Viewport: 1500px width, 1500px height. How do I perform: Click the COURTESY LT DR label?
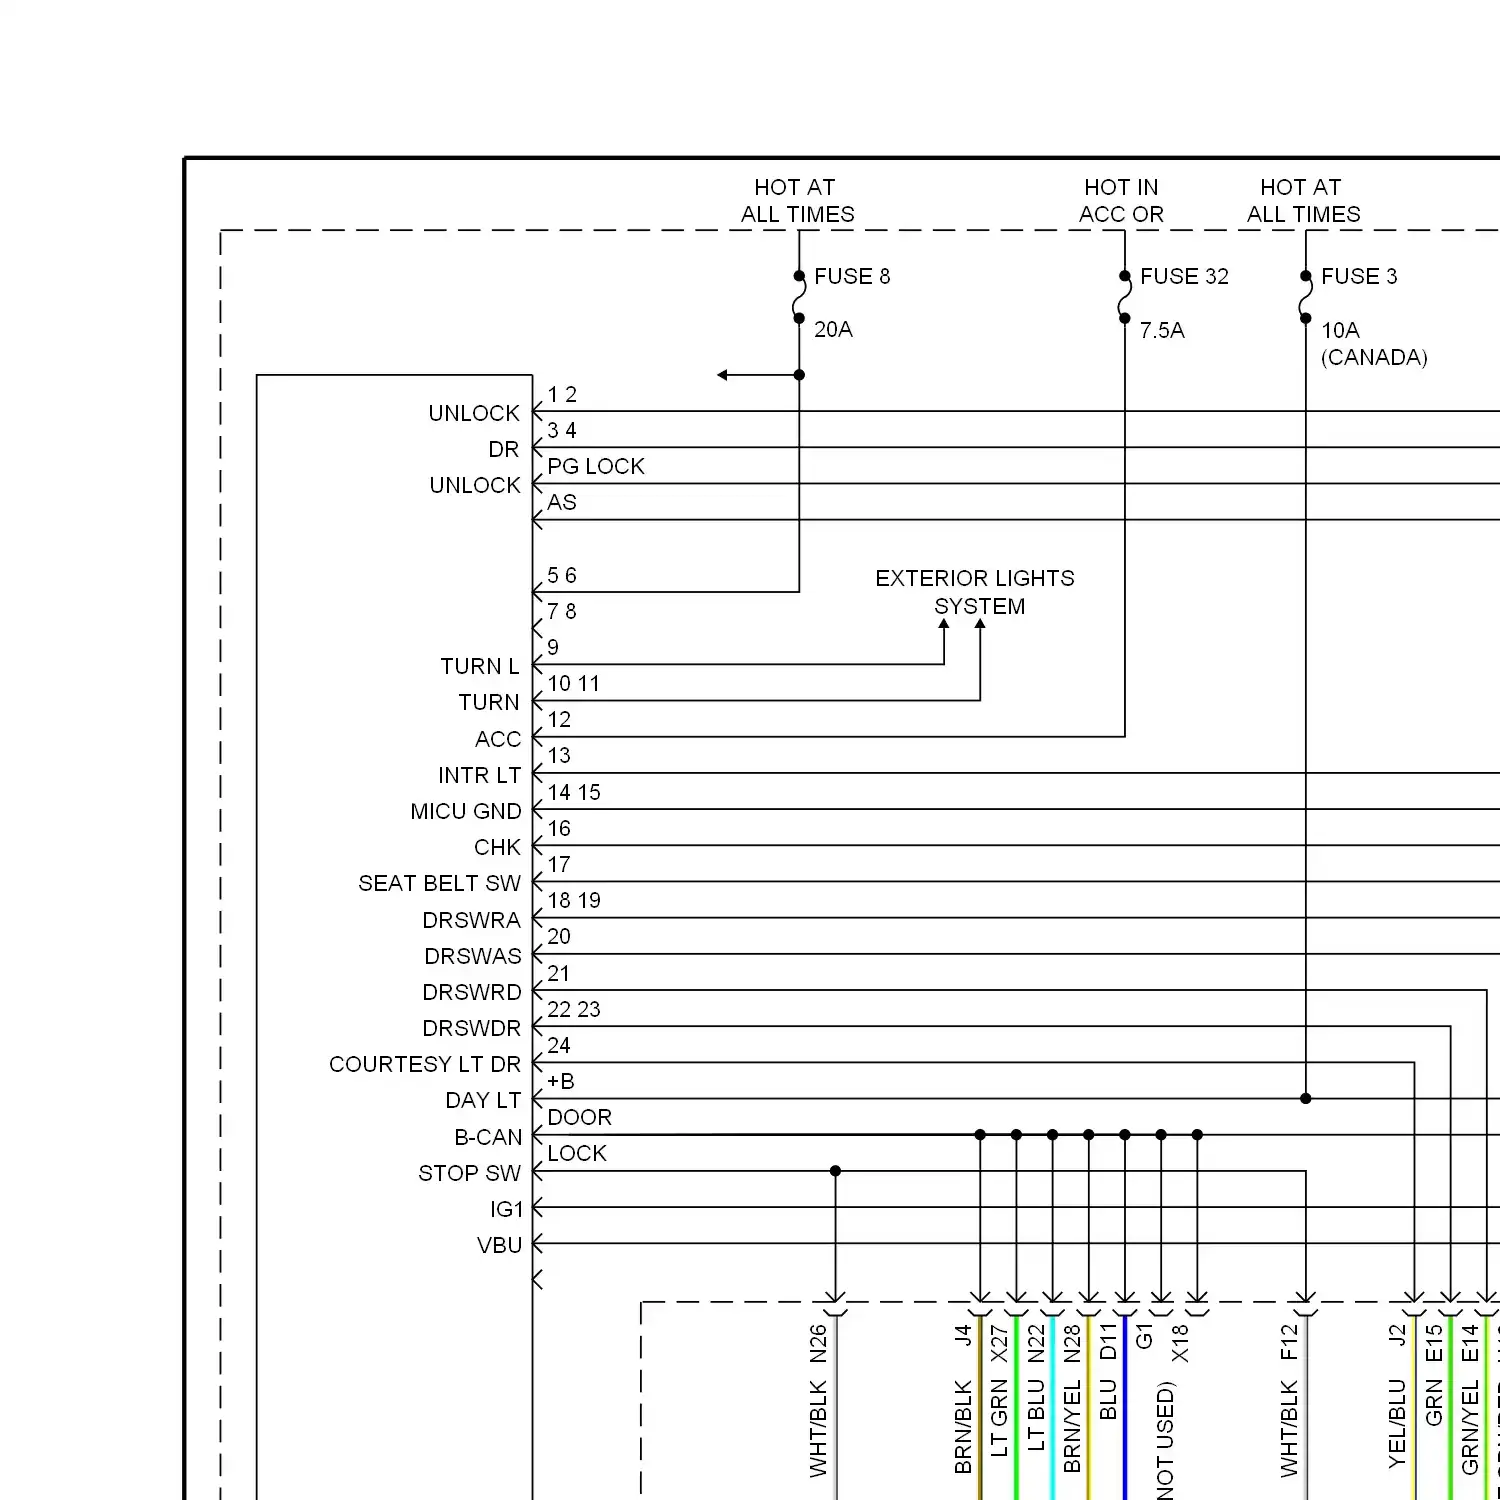click(x=425, y=1064)
